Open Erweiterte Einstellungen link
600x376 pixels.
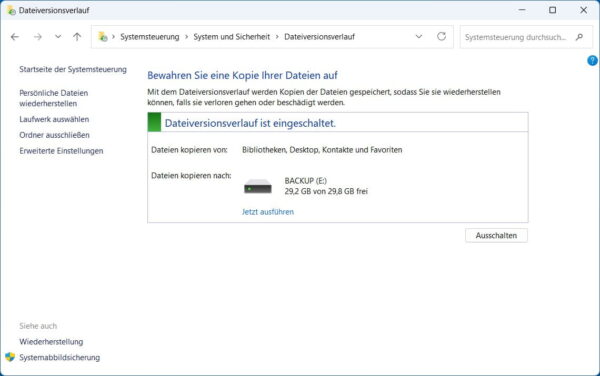[x=61, y=151]
